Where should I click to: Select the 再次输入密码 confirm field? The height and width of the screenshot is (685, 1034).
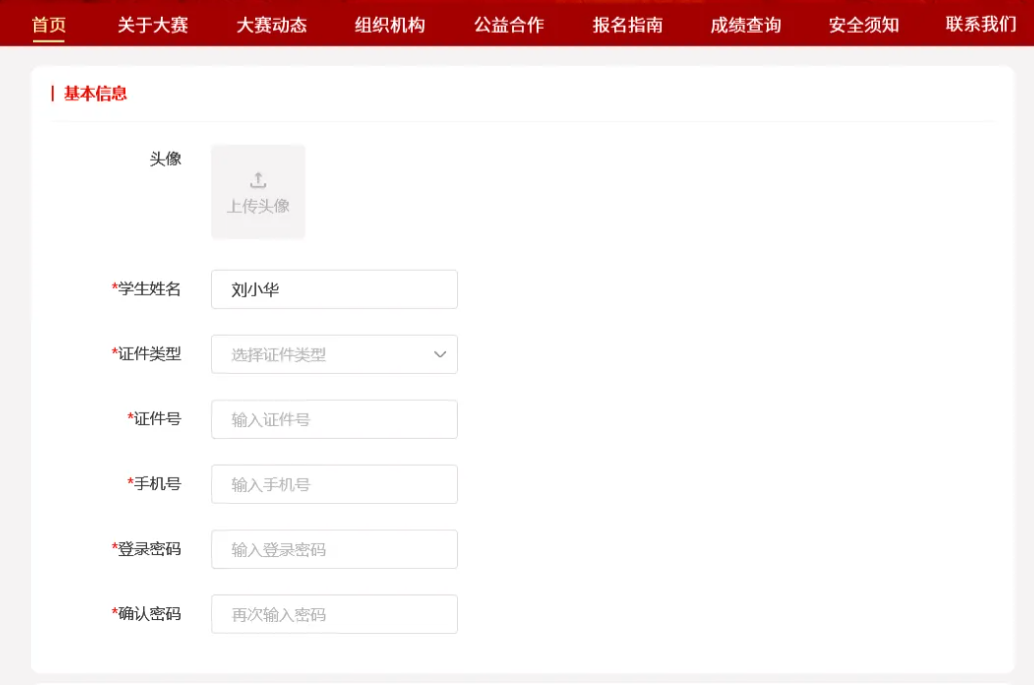coord(334,614)
